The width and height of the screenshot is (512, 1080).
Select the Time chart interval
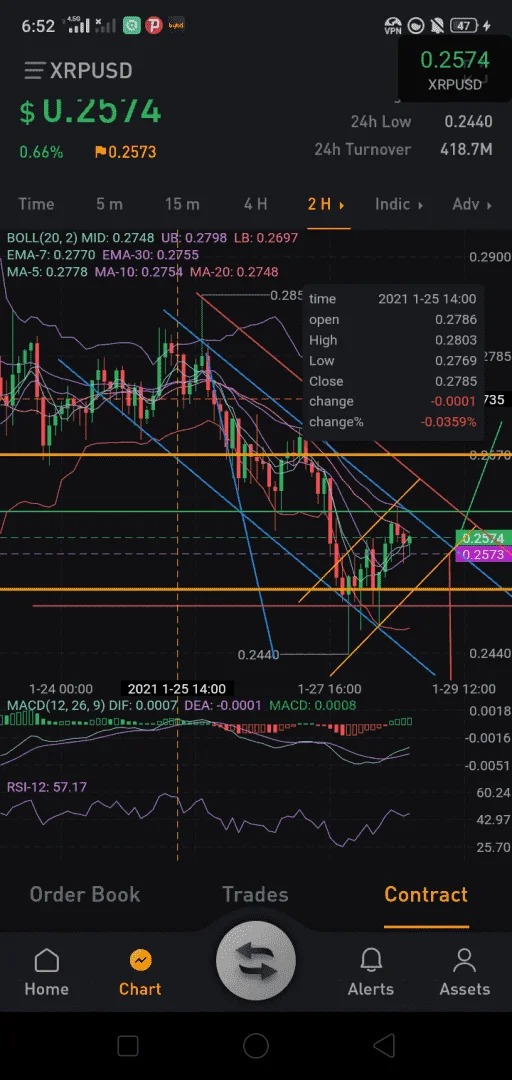point(36,204)
